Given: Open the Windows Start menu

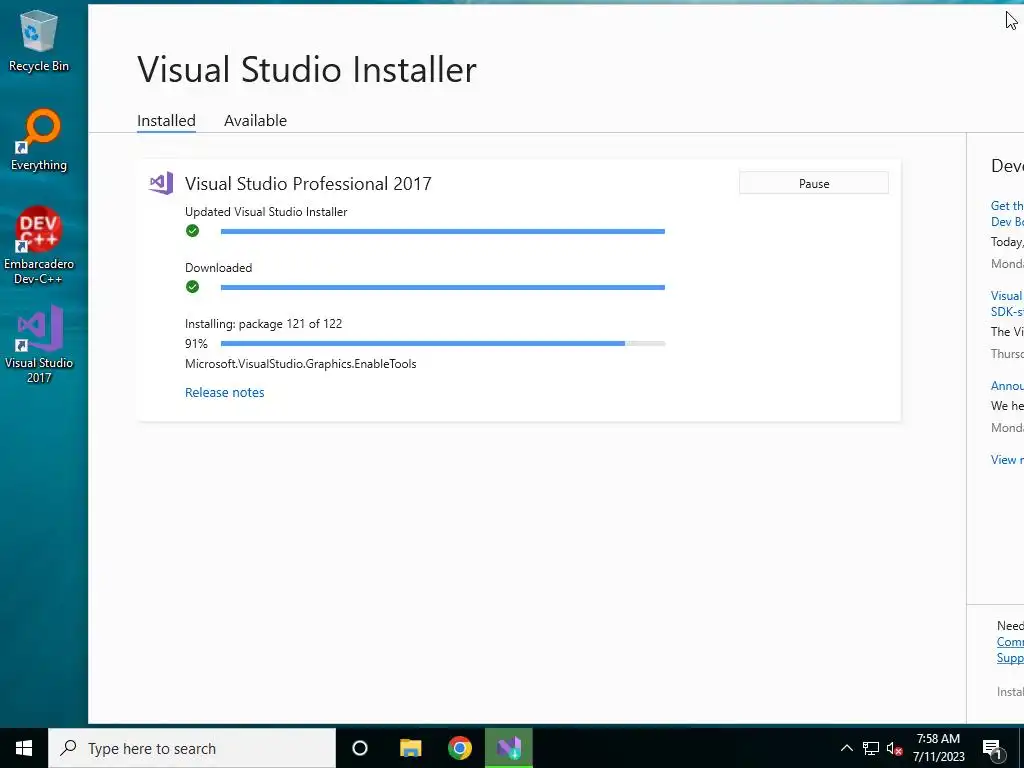Looking at the screenshot, I should click(x=24, y=748).
